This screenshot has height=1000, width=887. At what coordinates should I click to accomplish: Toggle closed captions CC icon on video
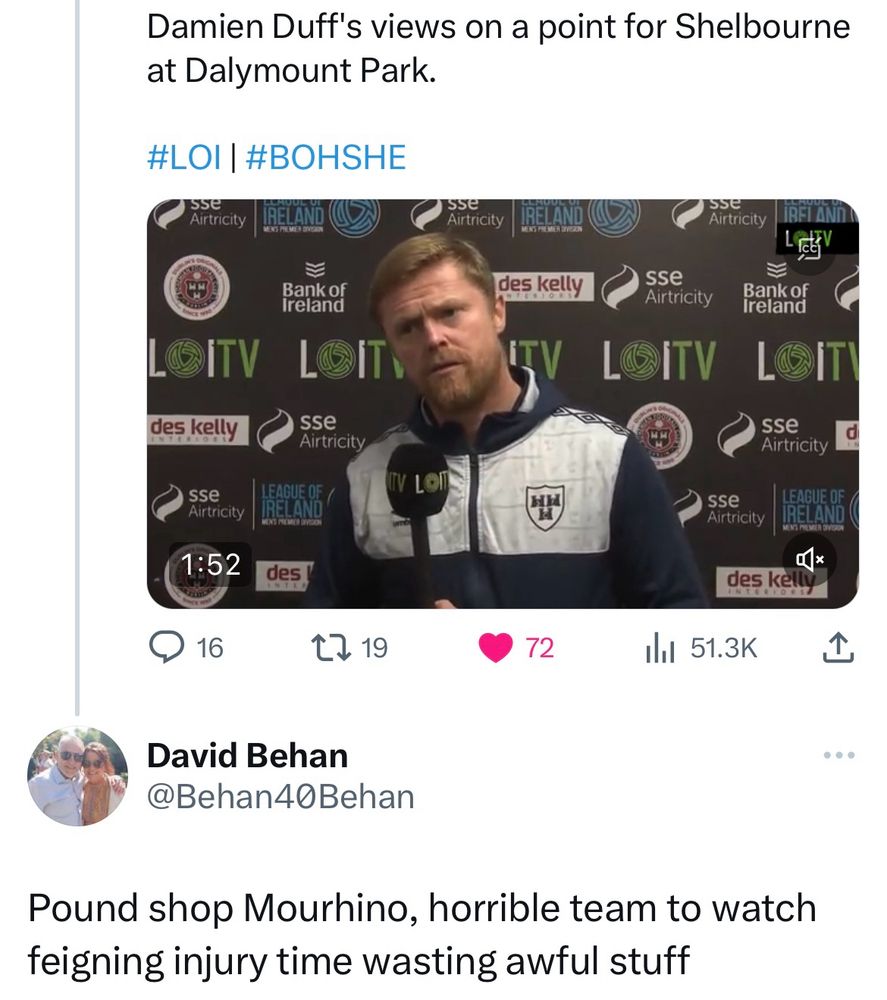pos(808,250)
